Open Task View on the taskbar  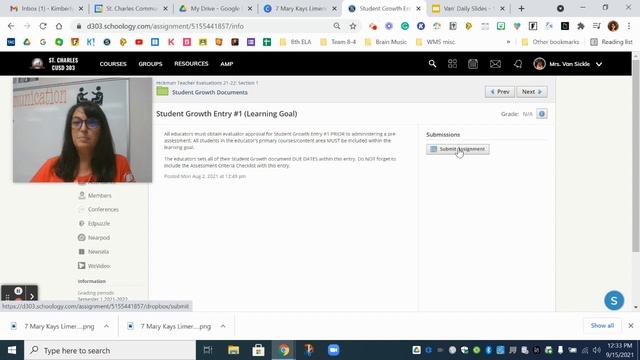208,350
